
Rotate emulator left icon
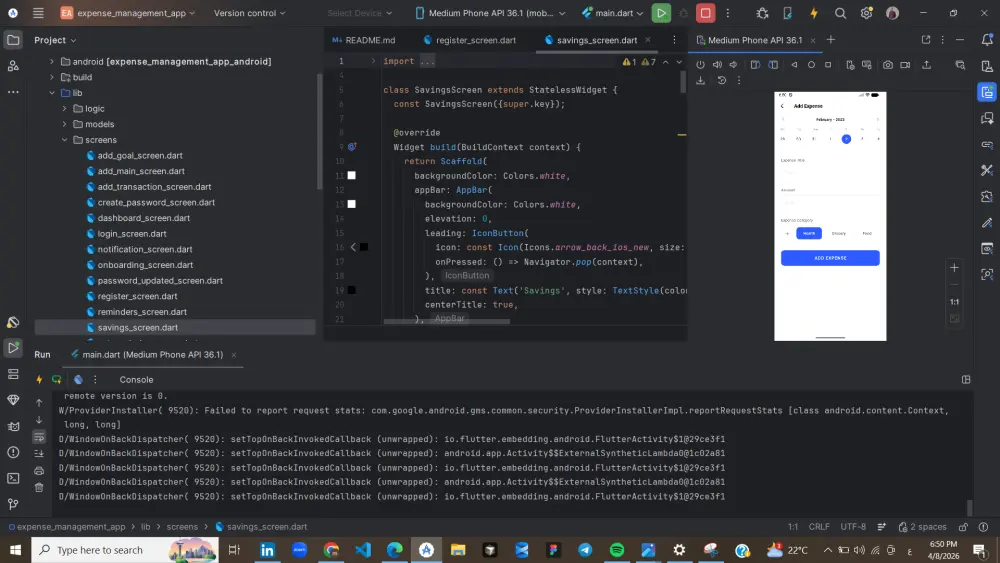coord(755,64)
